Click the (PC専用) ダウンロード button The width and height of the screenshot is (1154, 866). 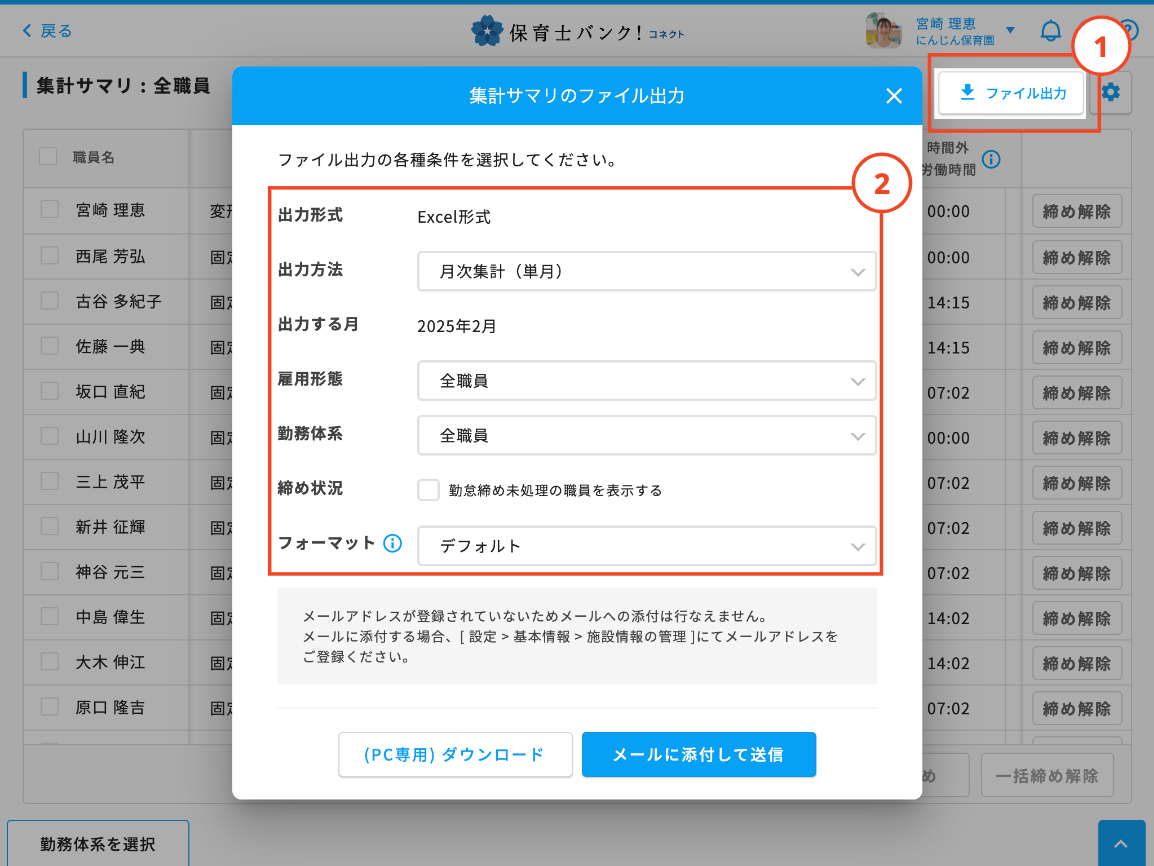pos(455,755)
